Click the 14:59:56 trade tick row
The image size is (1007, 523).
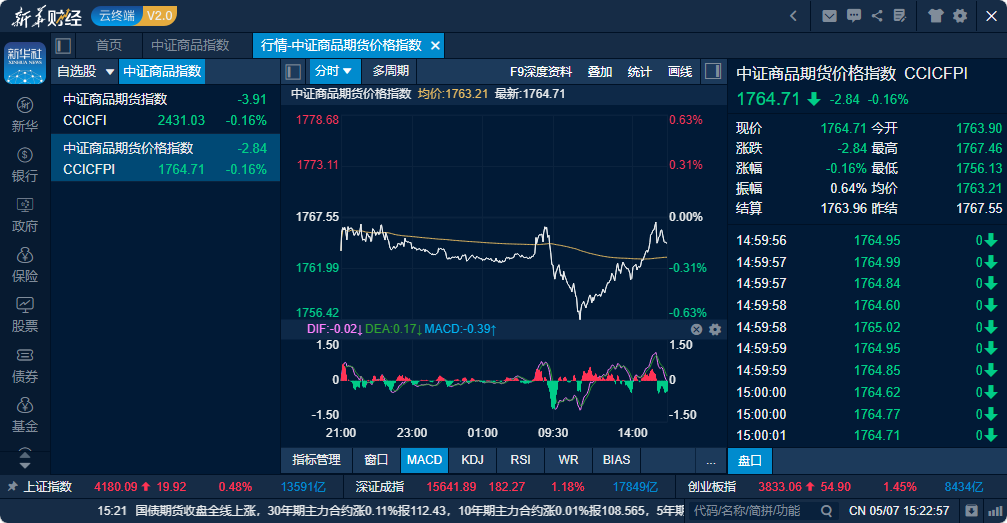(x=866, y=240)
